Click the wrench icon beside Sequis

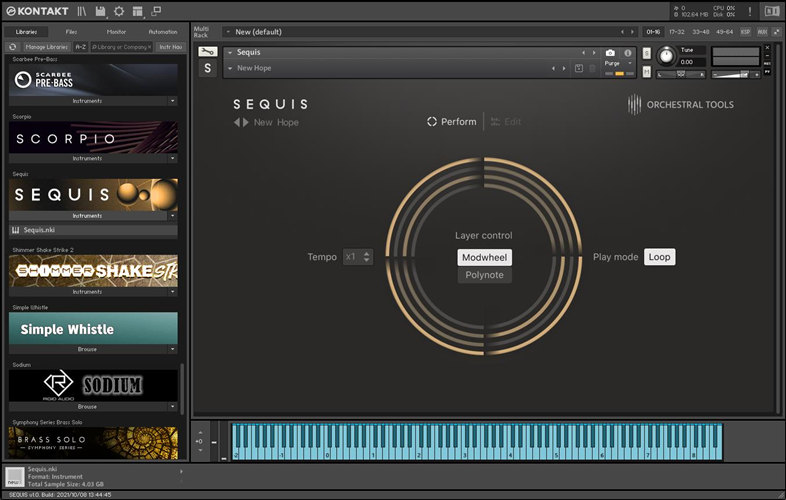[207, 52]
